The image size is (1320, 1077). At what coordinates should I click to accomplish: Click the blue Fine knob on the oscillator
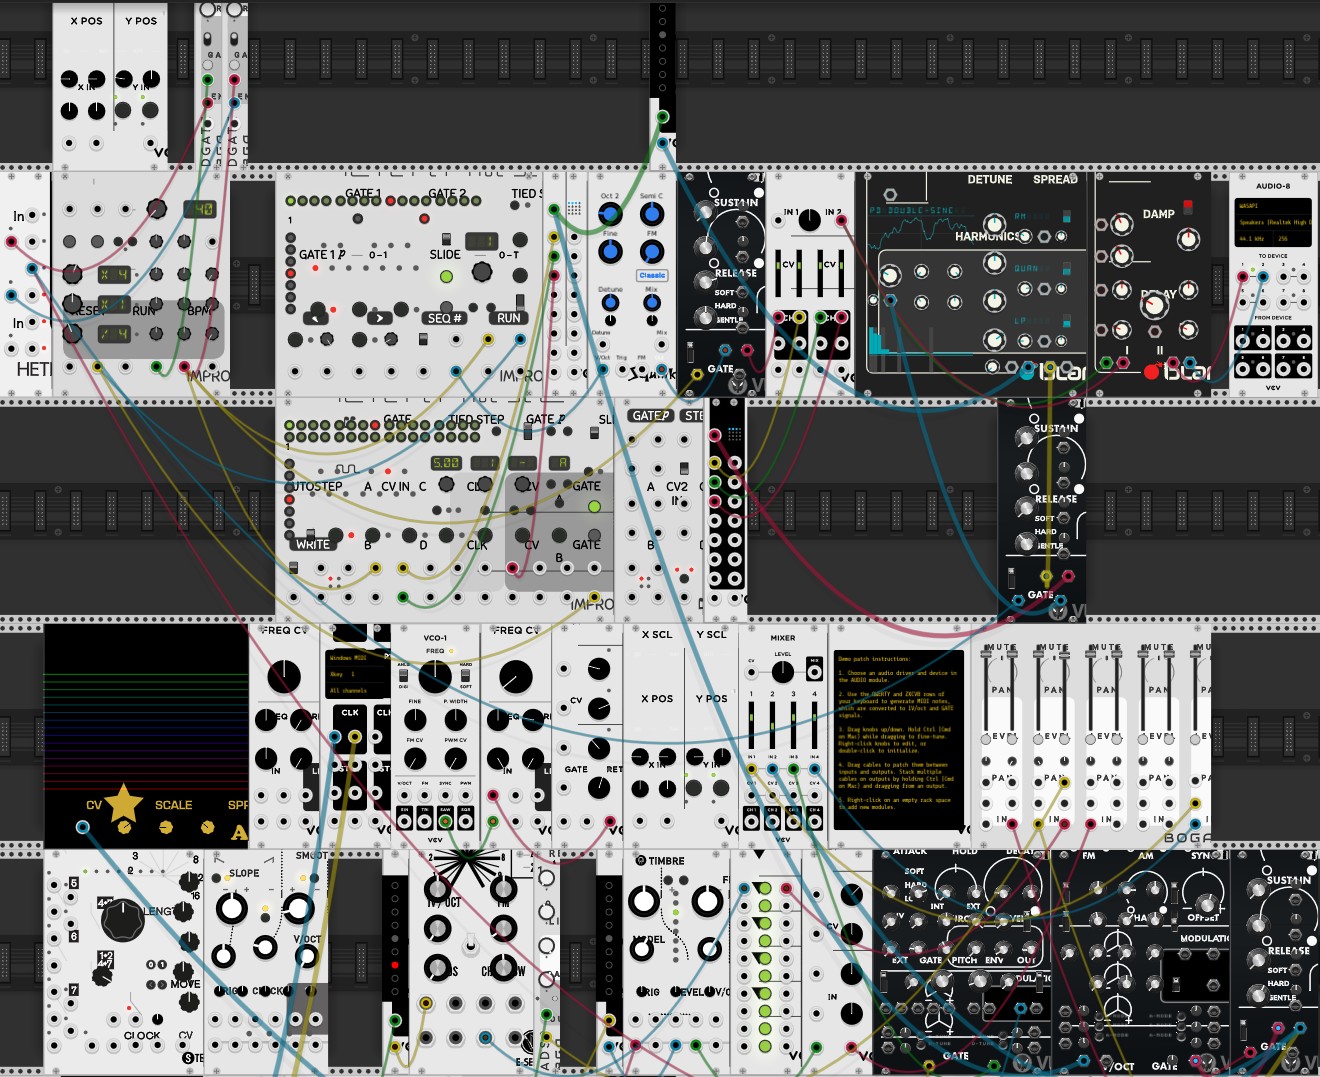[x=610, y=252]
